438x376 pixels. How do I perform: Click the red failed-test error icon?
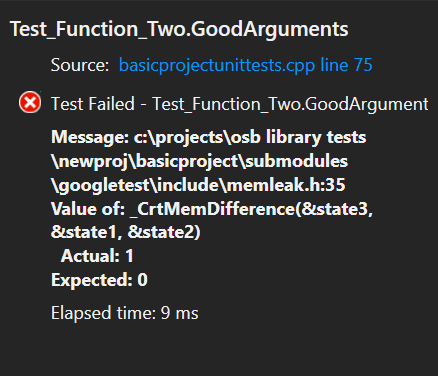(30, 102)
